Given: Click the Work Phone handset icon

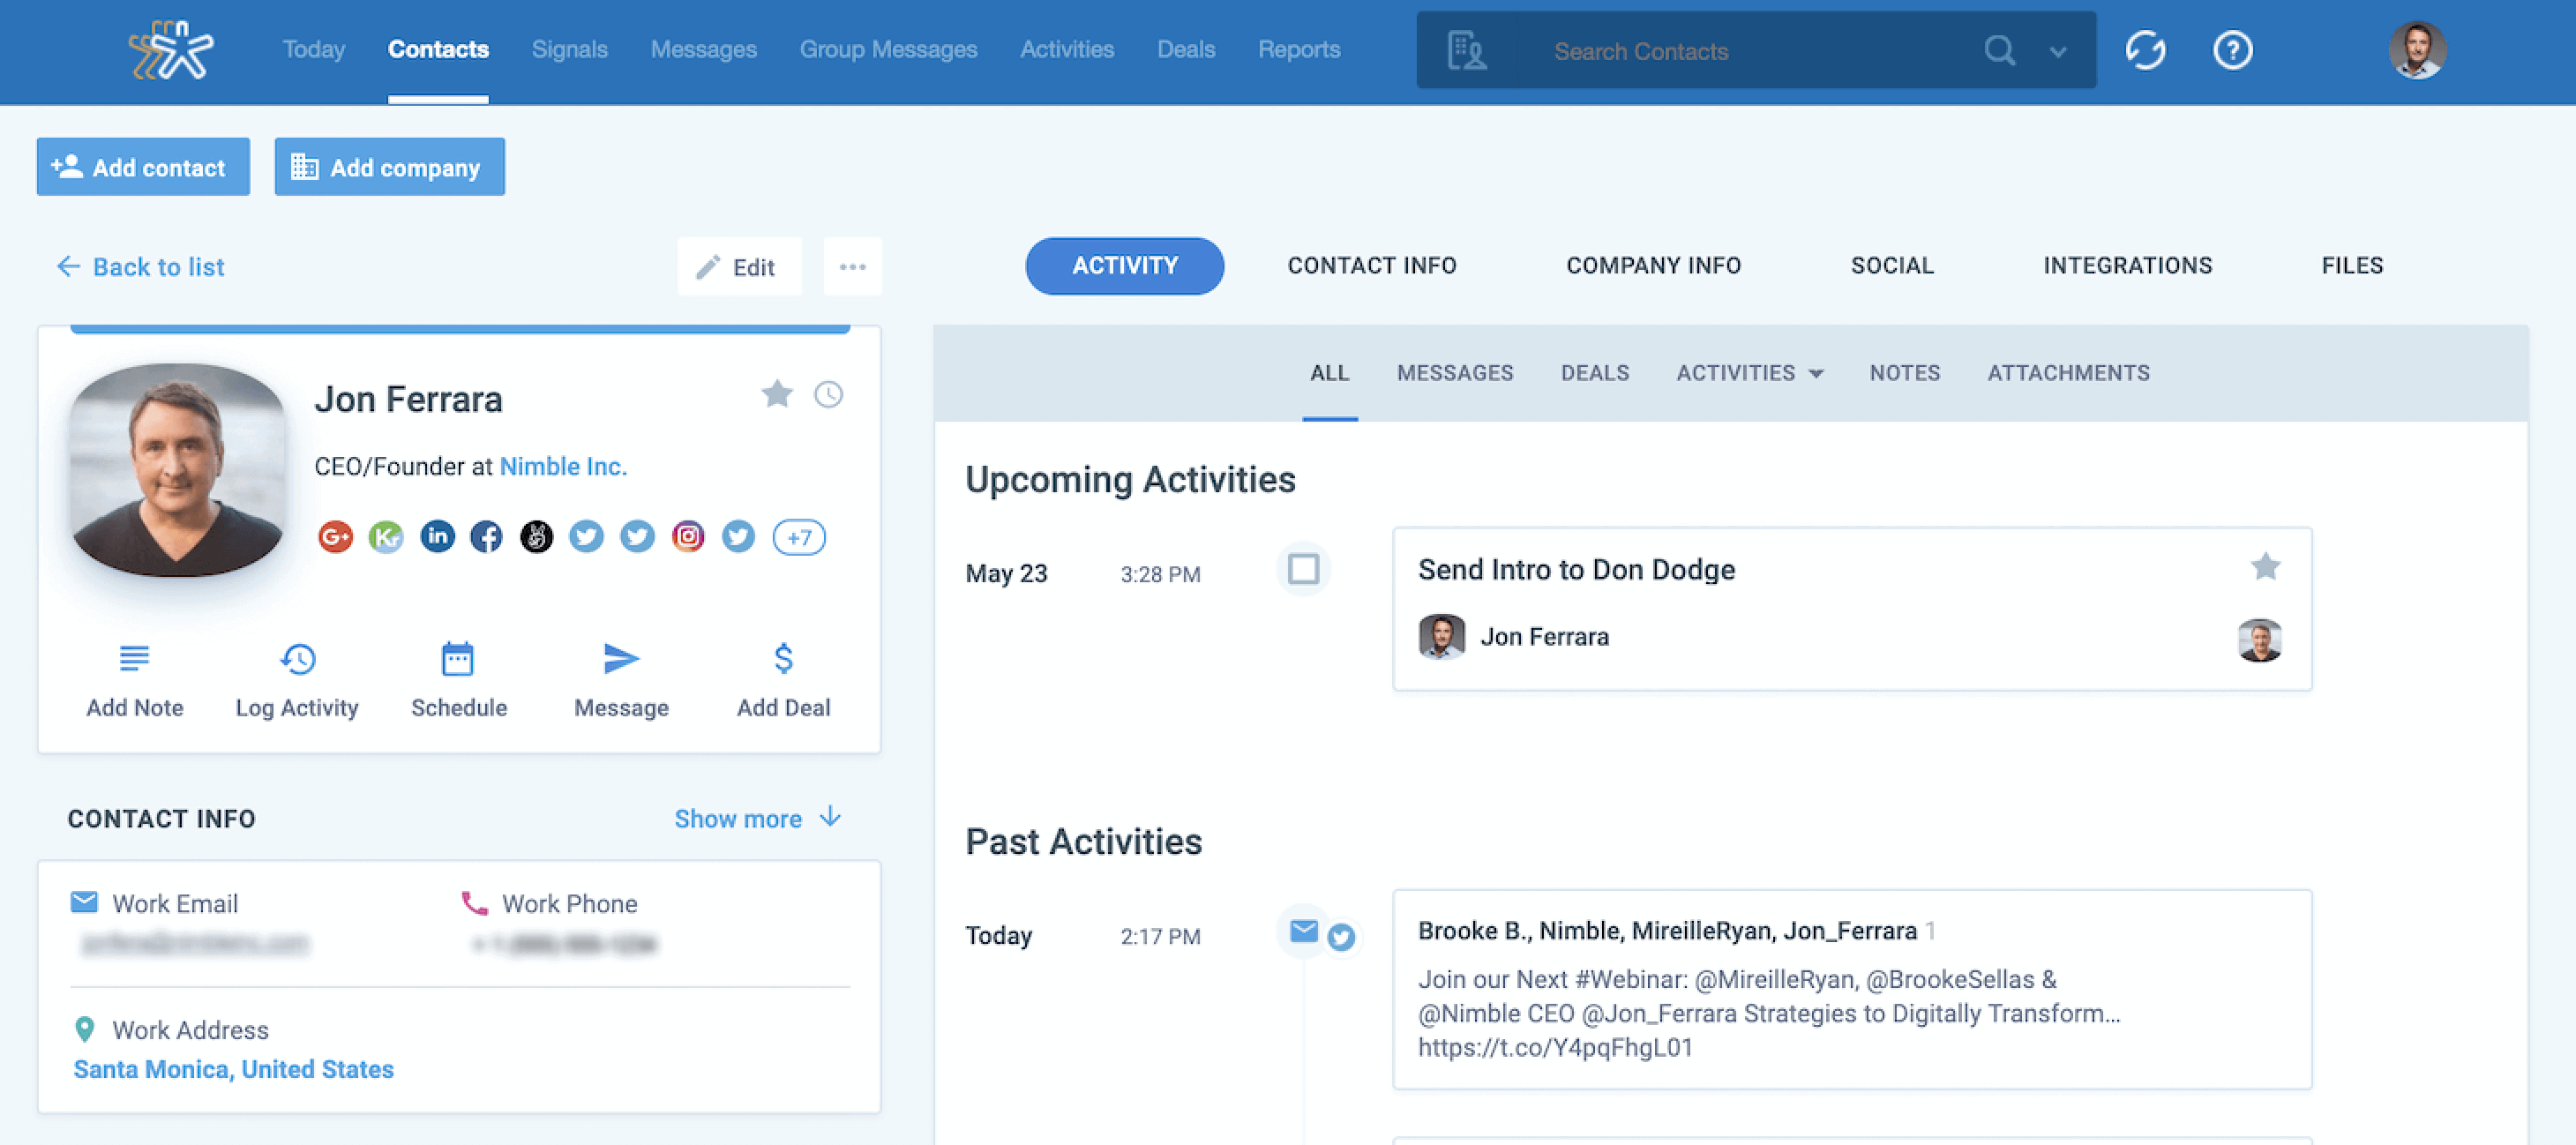Looking at the screenshot, I should click(474, 903).
